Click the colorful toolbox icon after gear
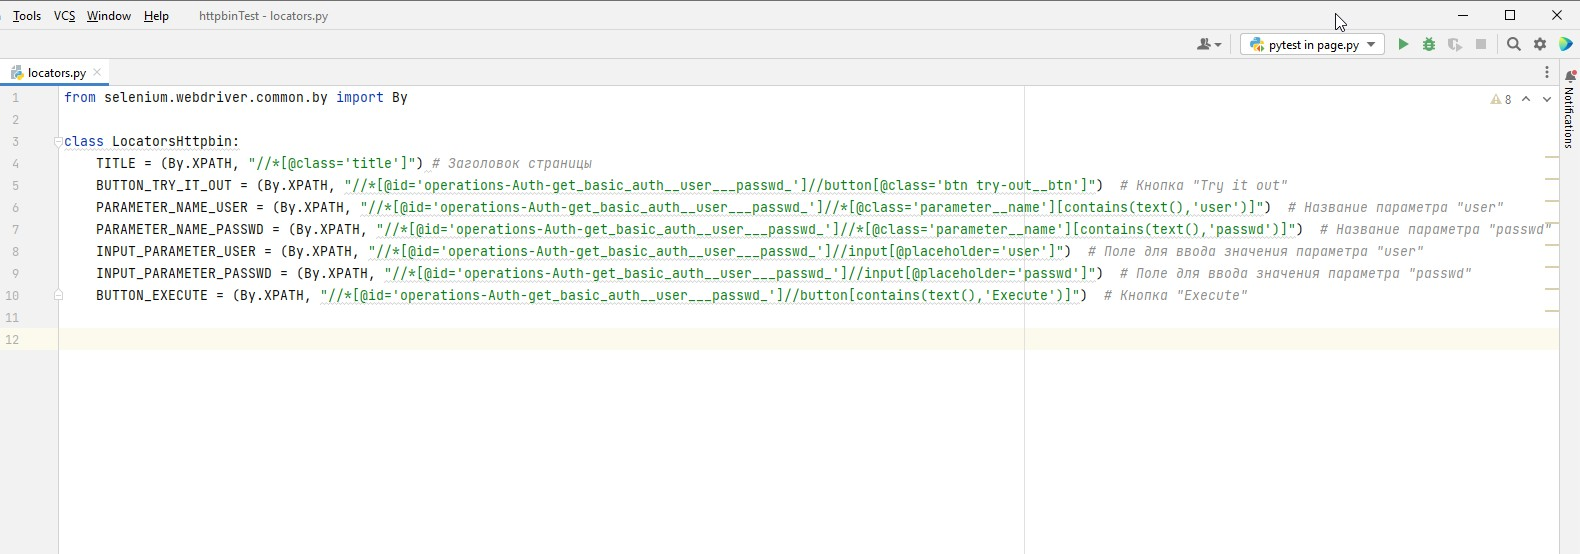This screenshot has width=1580, height=554. tap(1566, 44)
